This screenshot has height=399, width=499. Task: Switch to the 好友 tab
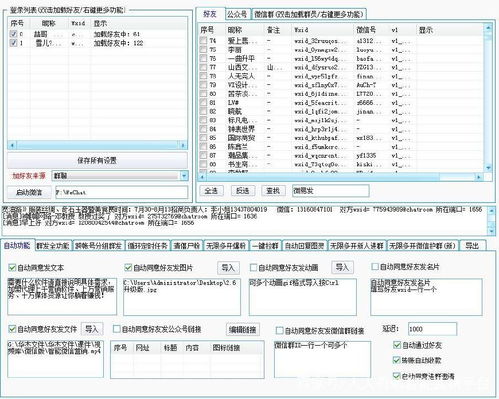click(x=210, y=14)
